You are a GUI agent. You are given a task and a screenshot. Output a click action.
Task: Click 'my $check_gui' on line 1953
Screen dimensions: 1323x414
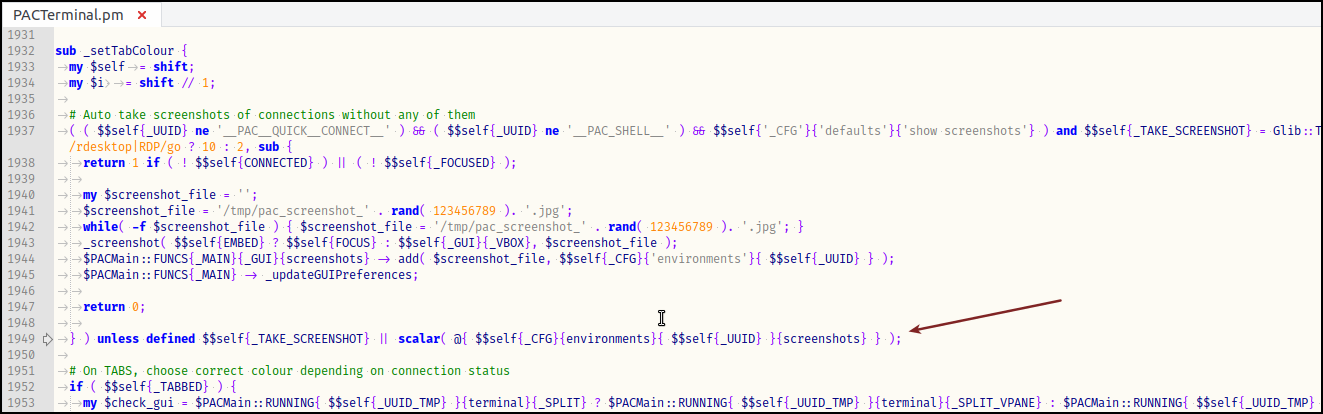pos(129,402)
